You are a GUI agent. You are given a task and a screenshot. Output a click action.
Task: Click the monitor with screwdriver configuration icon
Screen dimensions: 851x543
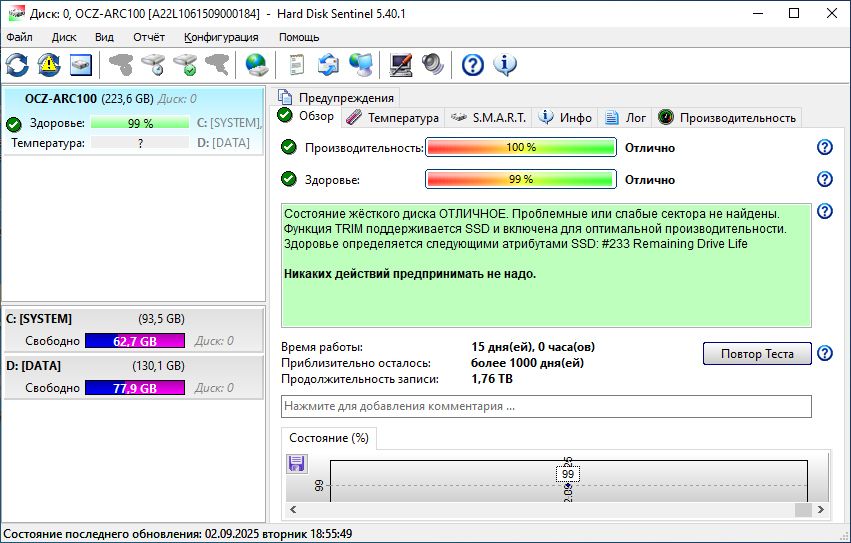point(401,65)
